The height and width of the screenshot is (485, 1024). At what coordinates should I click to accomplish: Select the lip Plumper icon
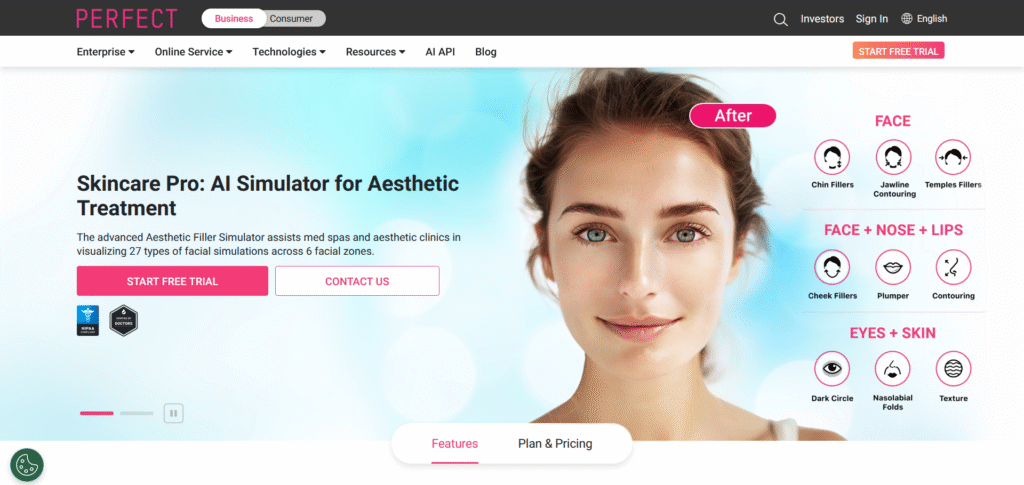point(893,268)
